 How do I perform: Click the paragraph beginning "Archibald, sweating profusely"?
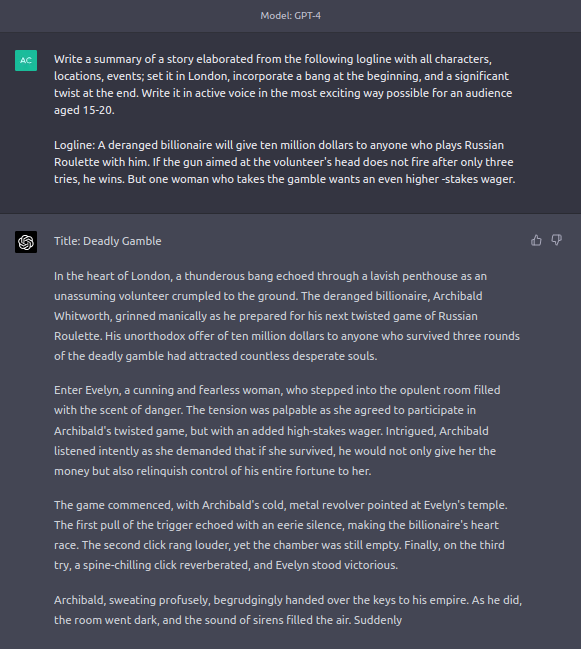point(288,610)
